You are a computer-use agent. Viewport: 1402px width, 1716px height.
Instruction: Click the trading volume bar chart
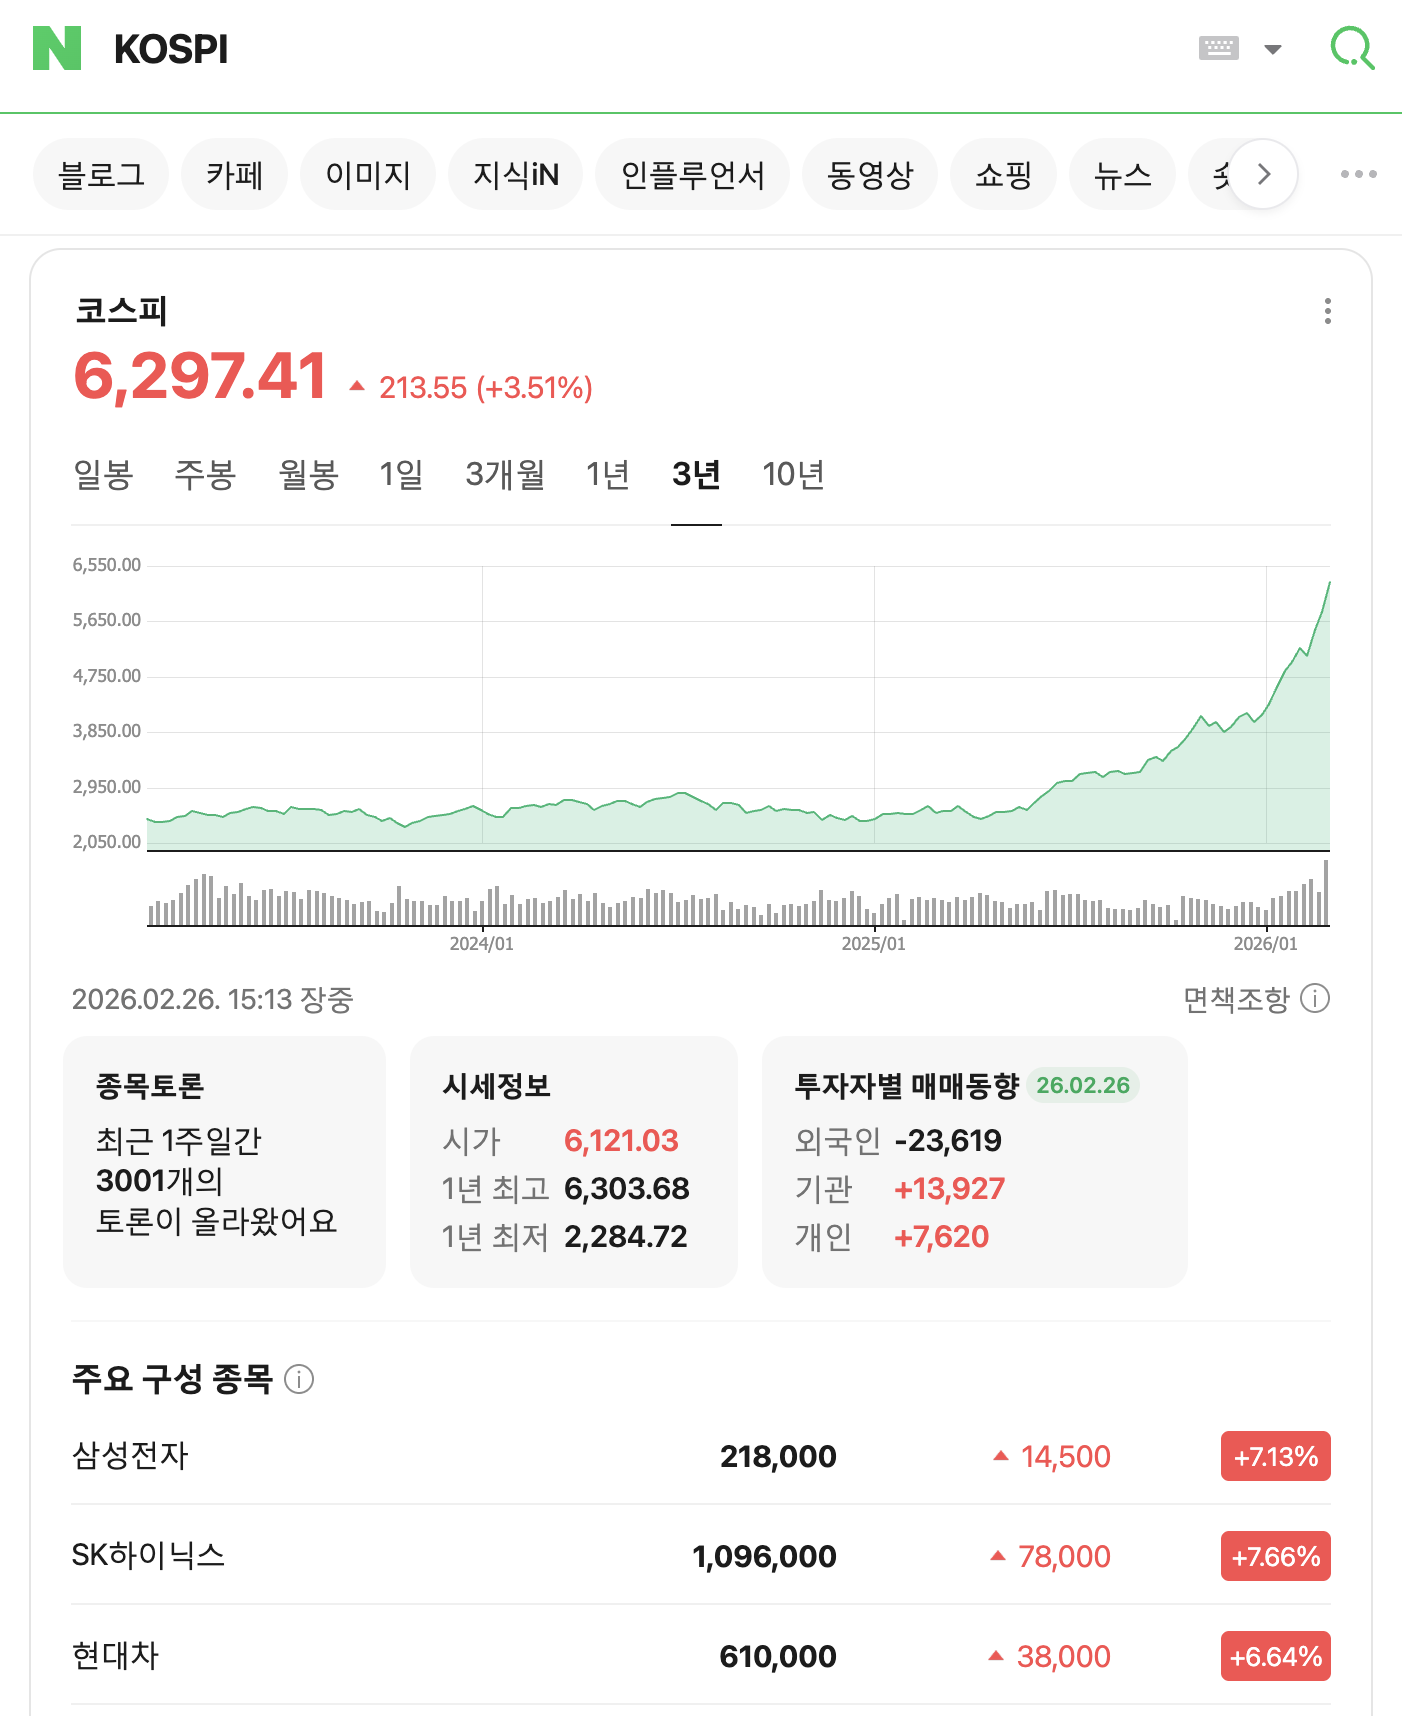tap(738, 892)
